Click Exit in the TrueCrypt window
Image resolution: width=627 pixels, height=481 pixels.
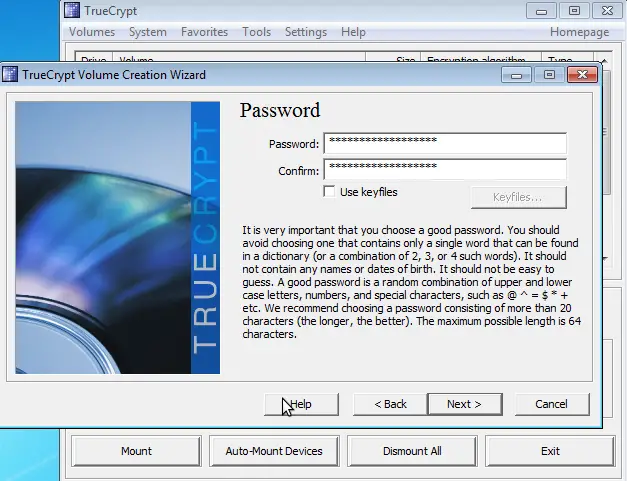pyautogui.click(x=550, y=451)
